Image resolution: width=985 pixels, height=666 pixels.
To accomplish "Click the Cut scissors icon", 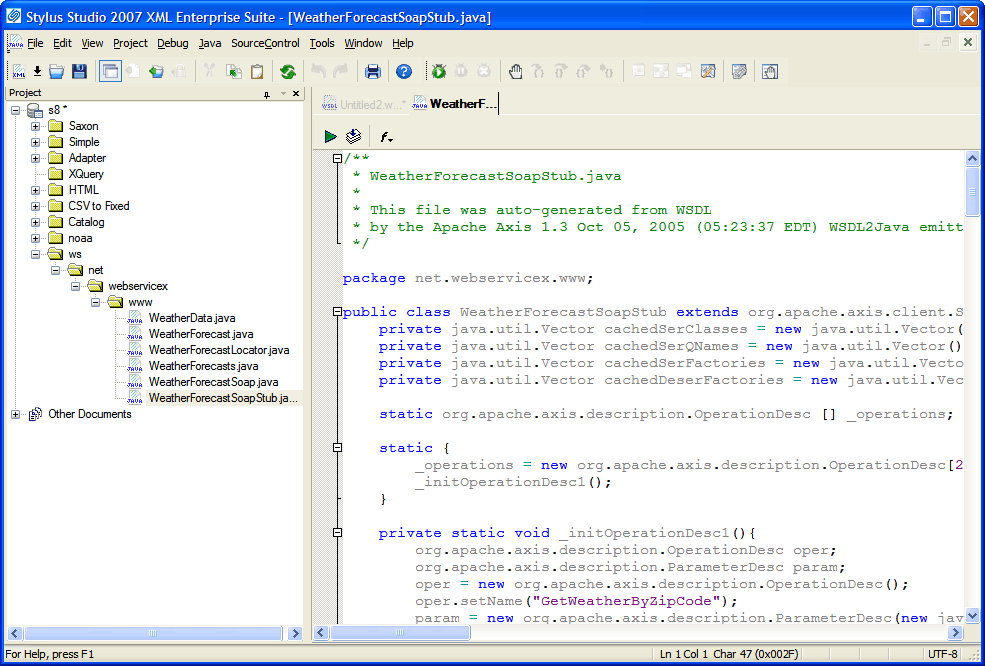I will [209, 72].
